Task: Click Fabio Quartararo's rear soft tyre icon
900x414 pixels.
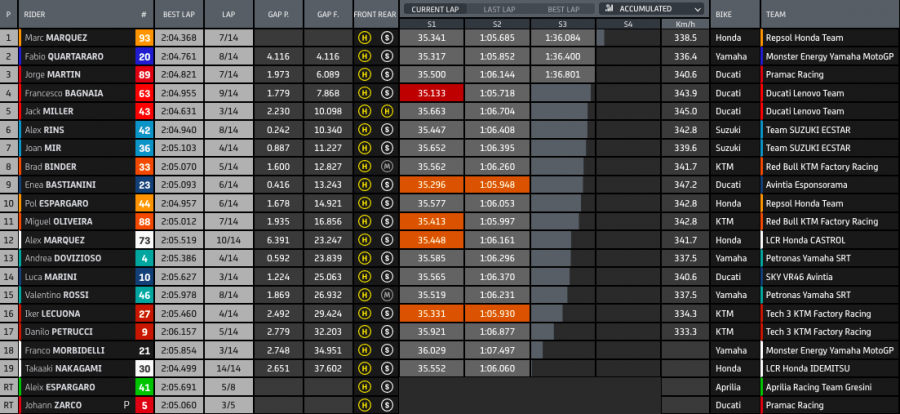Action: click(386, 57)
